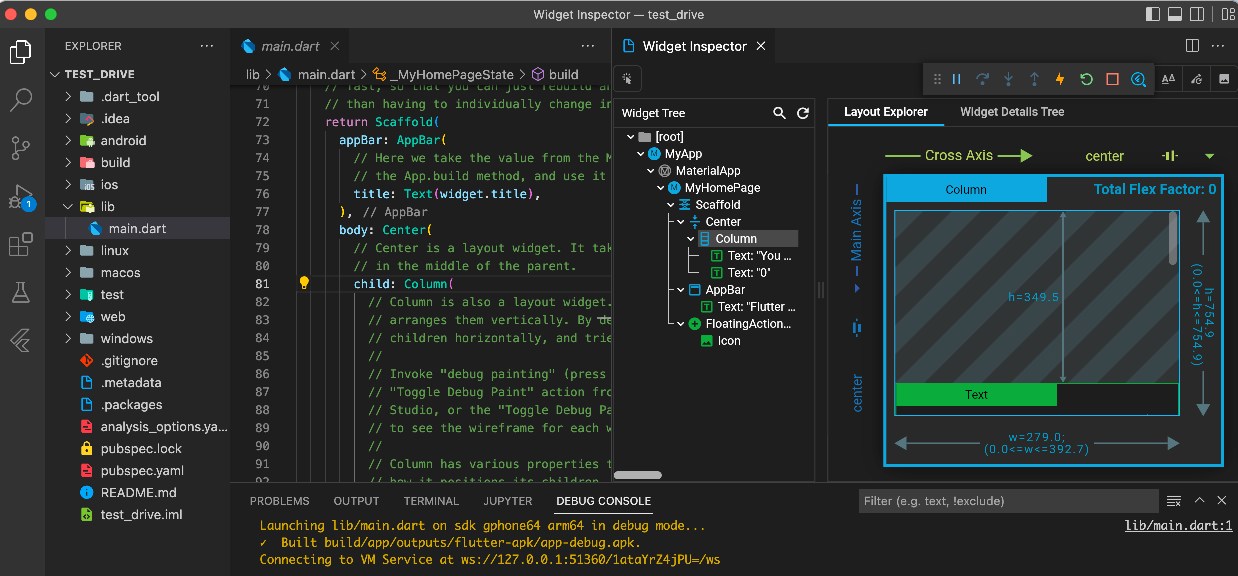This screenshot has width=1238, height=576.
Task: Select the DEBUG CONSOLE tab
Action: click(604, 501)
